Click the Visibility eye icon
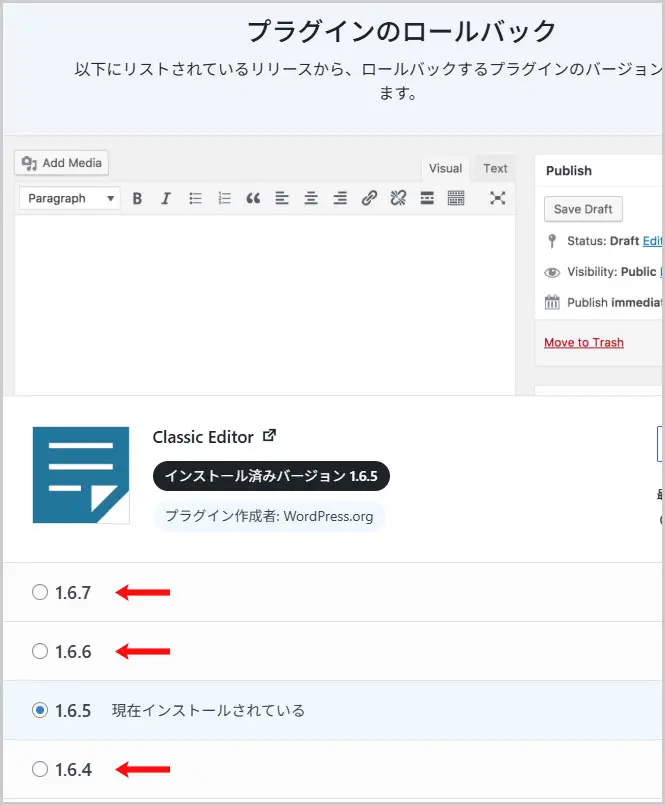The image size is (665, 805). 552,272
